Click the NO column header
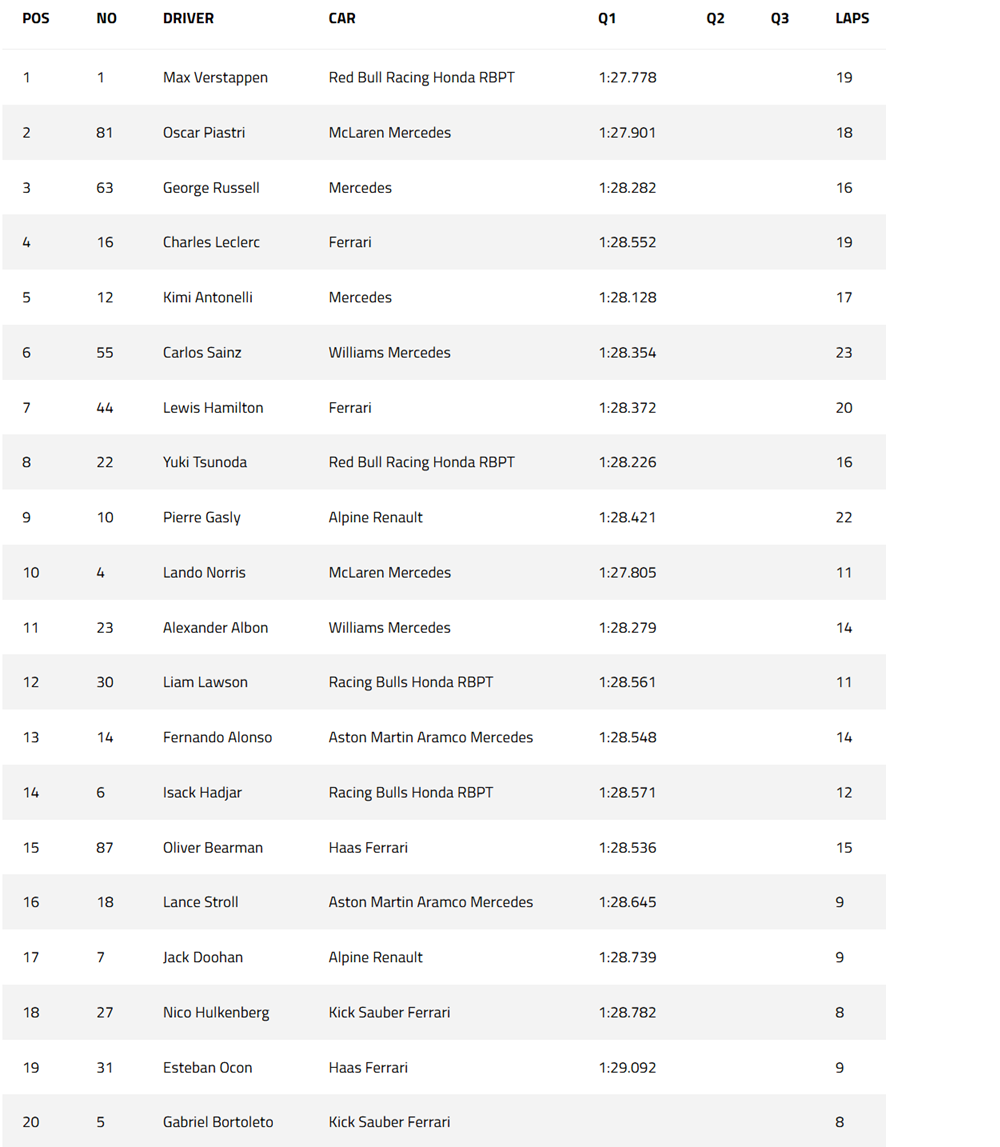1000x1147 pixels. (x=106, y=19)
